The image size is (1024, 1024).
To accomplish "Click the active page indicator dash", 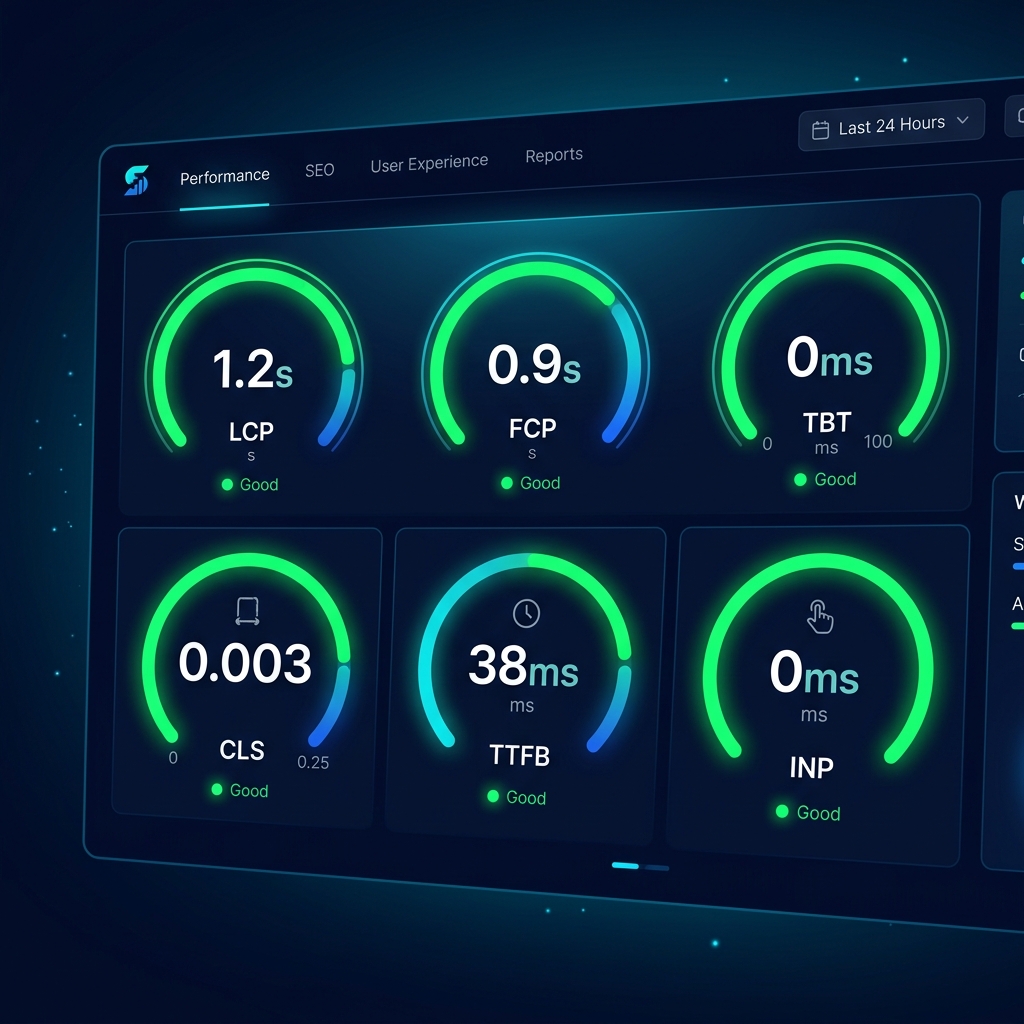I will click(x=625, y=865).
